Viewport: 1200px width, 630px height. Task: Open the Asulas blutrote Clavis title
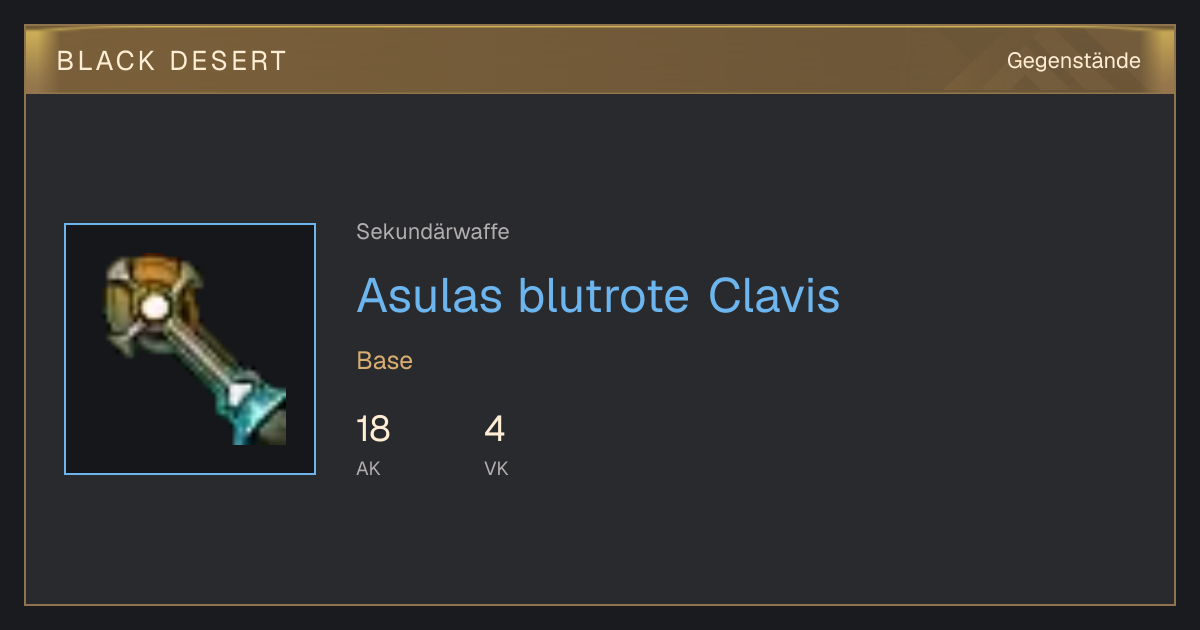tap(598, 295)
